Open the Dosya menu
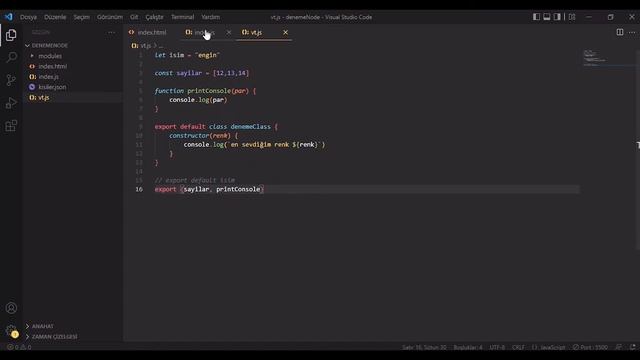This screenshot has height=360, width=640. 28,17
